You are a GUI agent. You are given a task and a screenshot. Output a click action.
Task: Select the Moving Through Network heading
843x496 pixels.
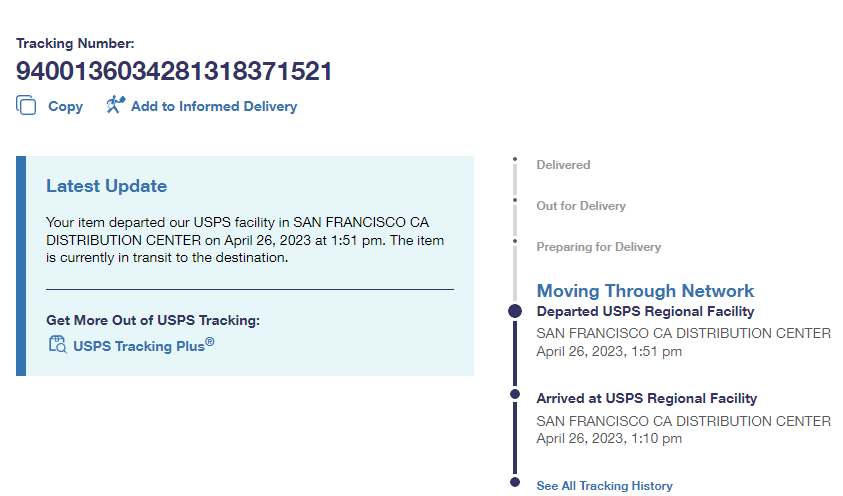(x=645, y=291)
